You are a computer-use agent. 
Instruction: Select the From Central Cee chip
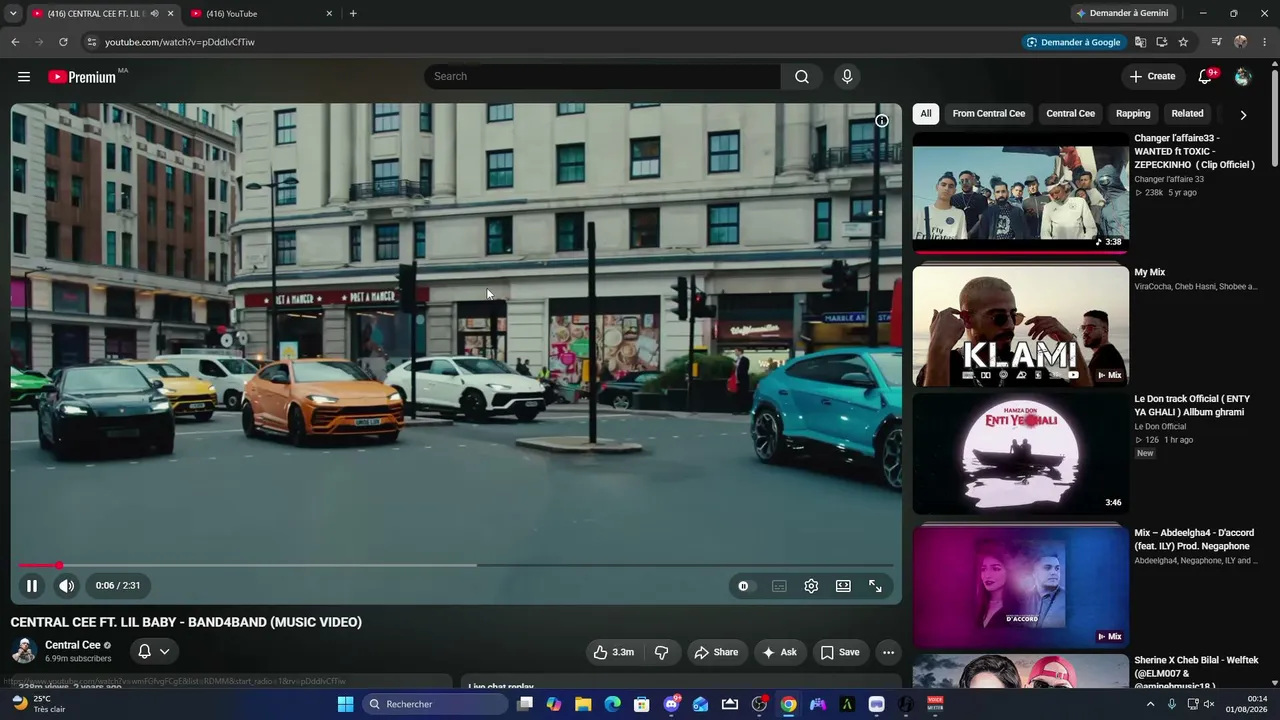point(989,114)
